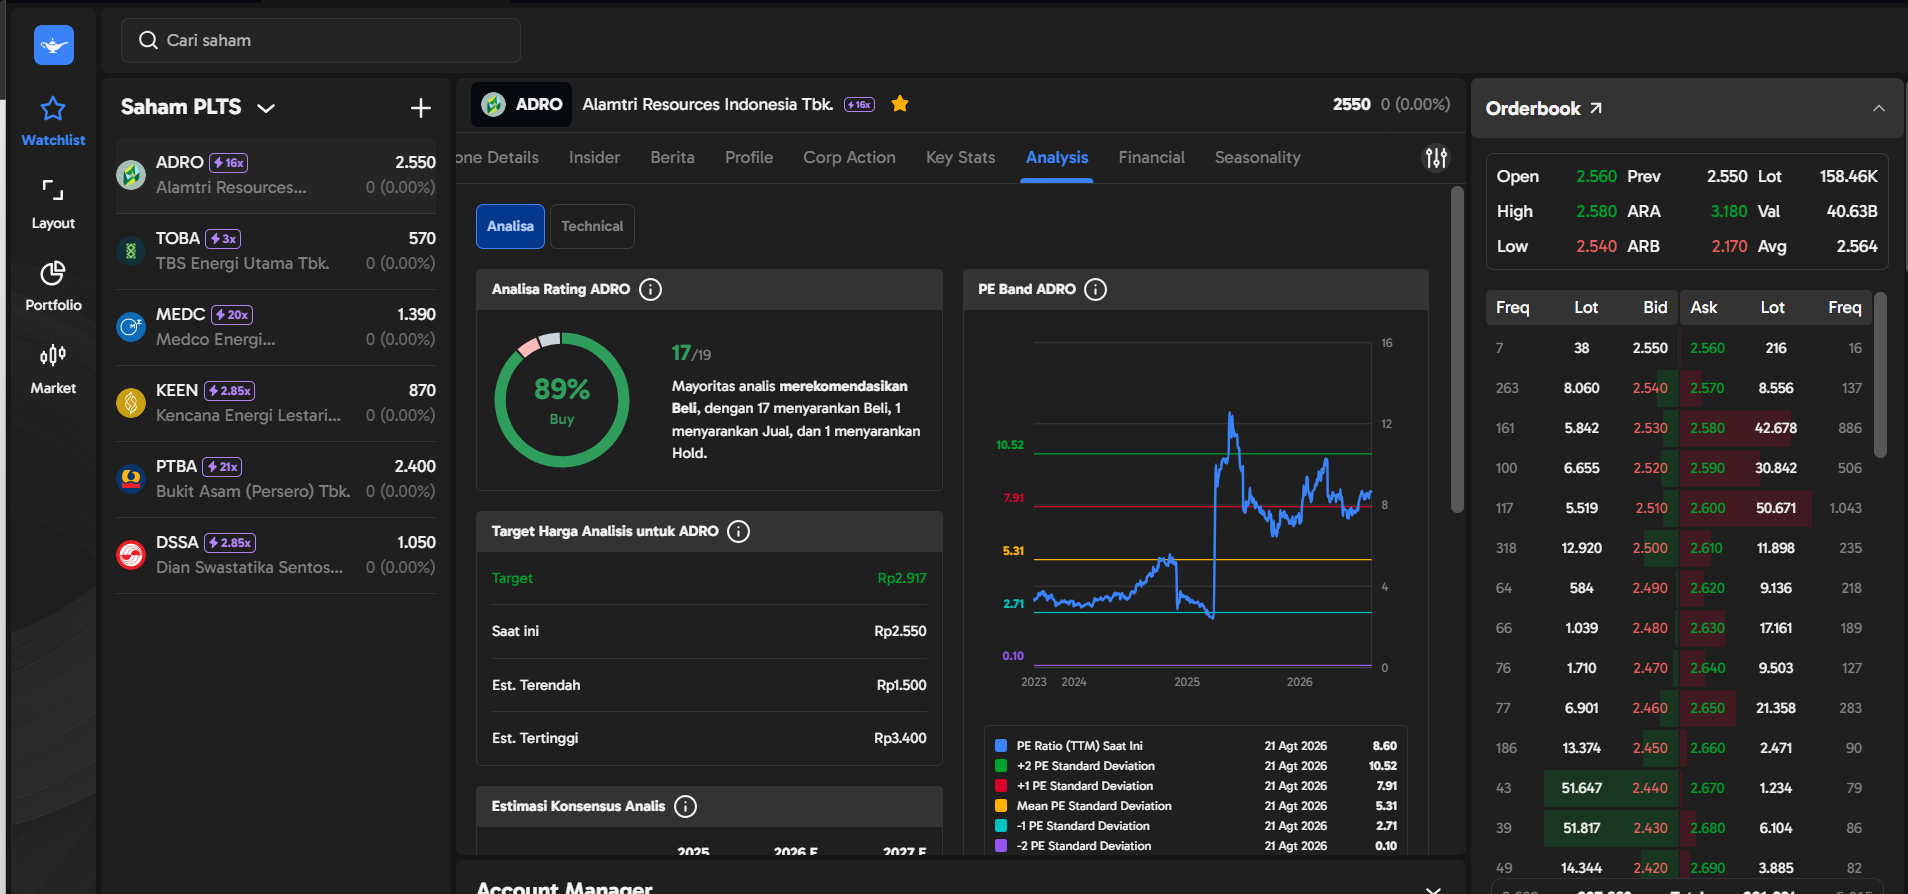Click the TOBA logo in watchlist
This screenshot has height=894, width=1908.
131,251
